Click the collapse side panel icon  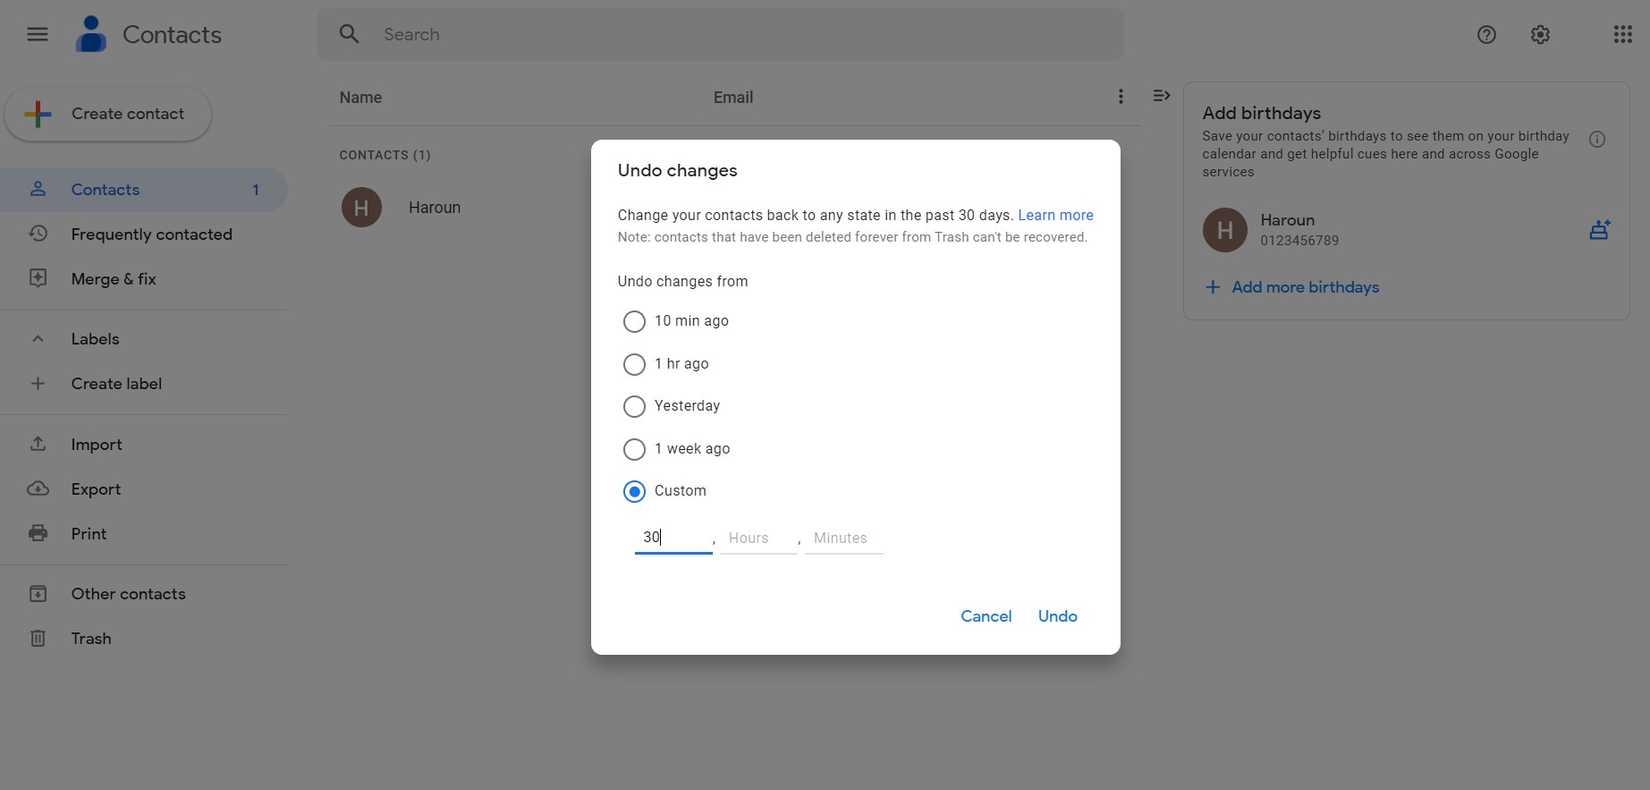click(x=1161, y=96)
